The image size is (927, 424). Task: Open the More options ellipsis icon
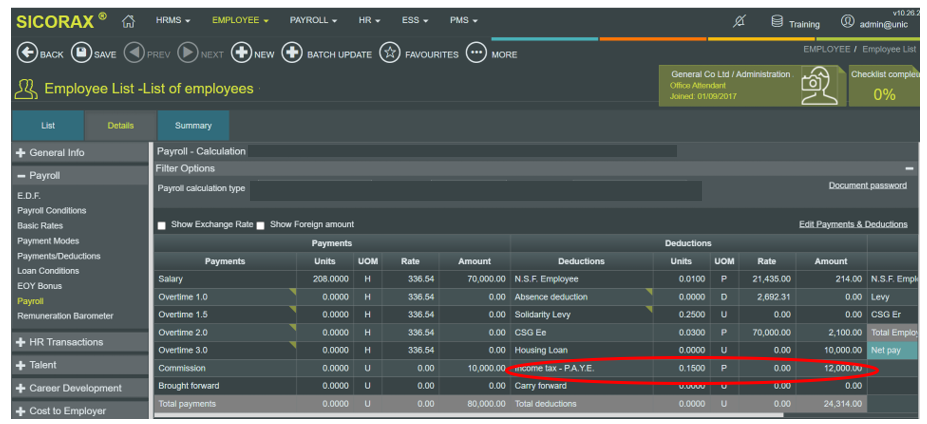coord(476,54)
